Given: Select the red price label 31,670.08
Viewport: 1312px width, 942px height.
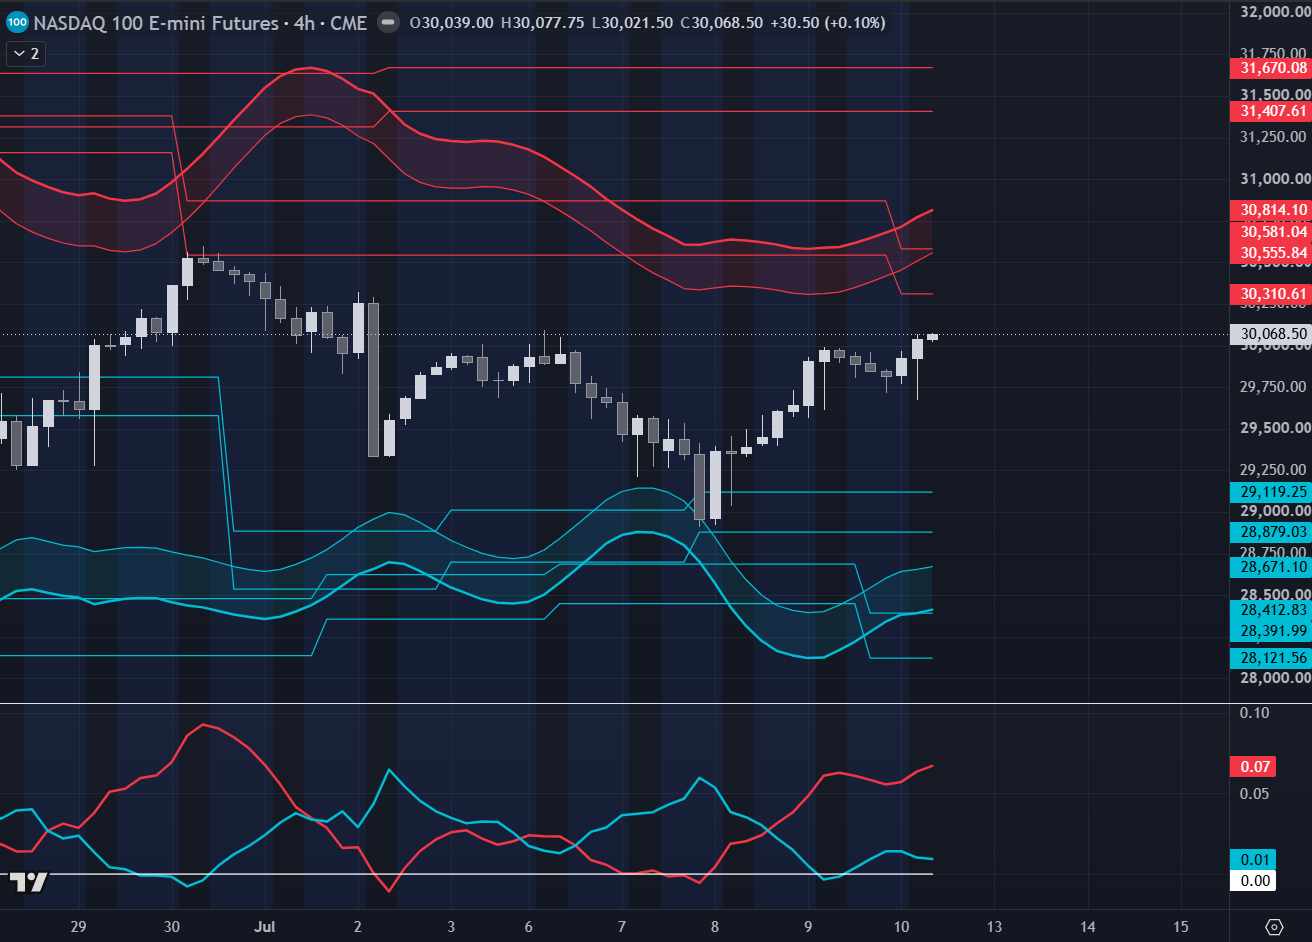Looking at the screenshot, I should click(x=1273, y=68).
